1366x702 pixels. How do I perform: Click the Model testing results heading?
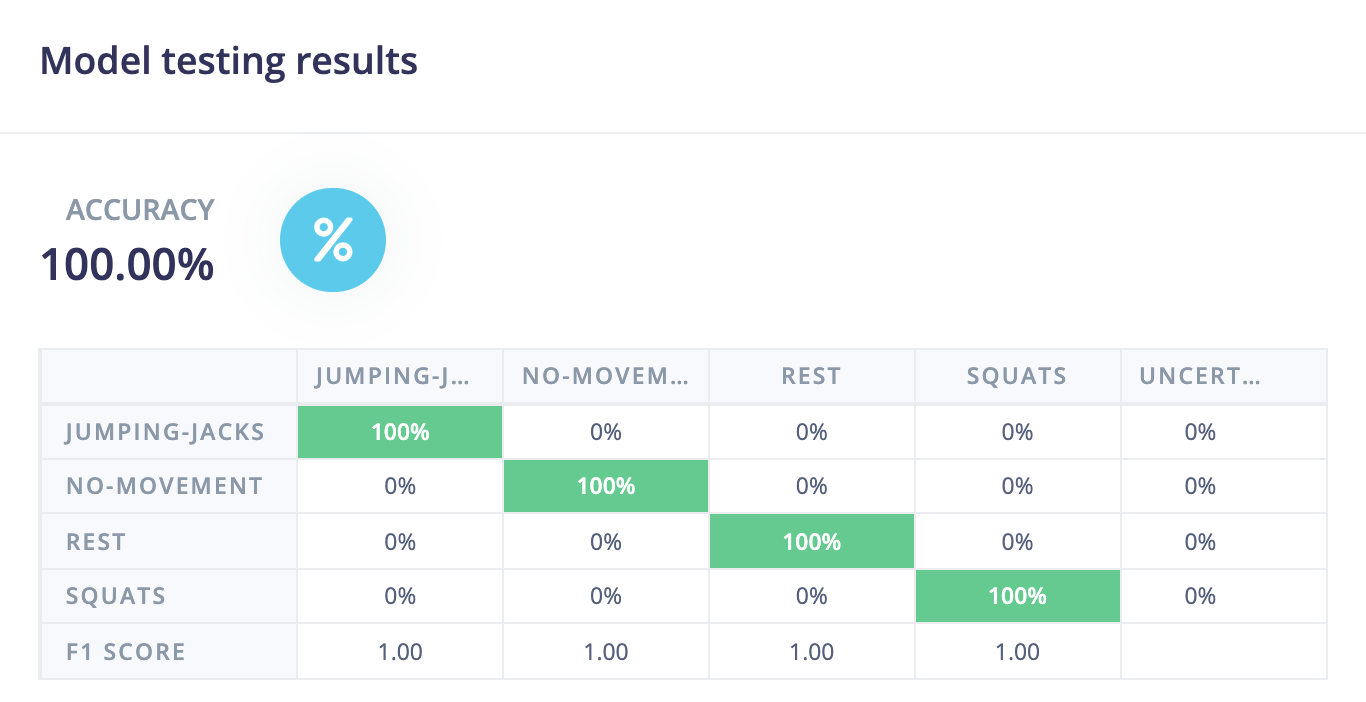tap(229, 62)
